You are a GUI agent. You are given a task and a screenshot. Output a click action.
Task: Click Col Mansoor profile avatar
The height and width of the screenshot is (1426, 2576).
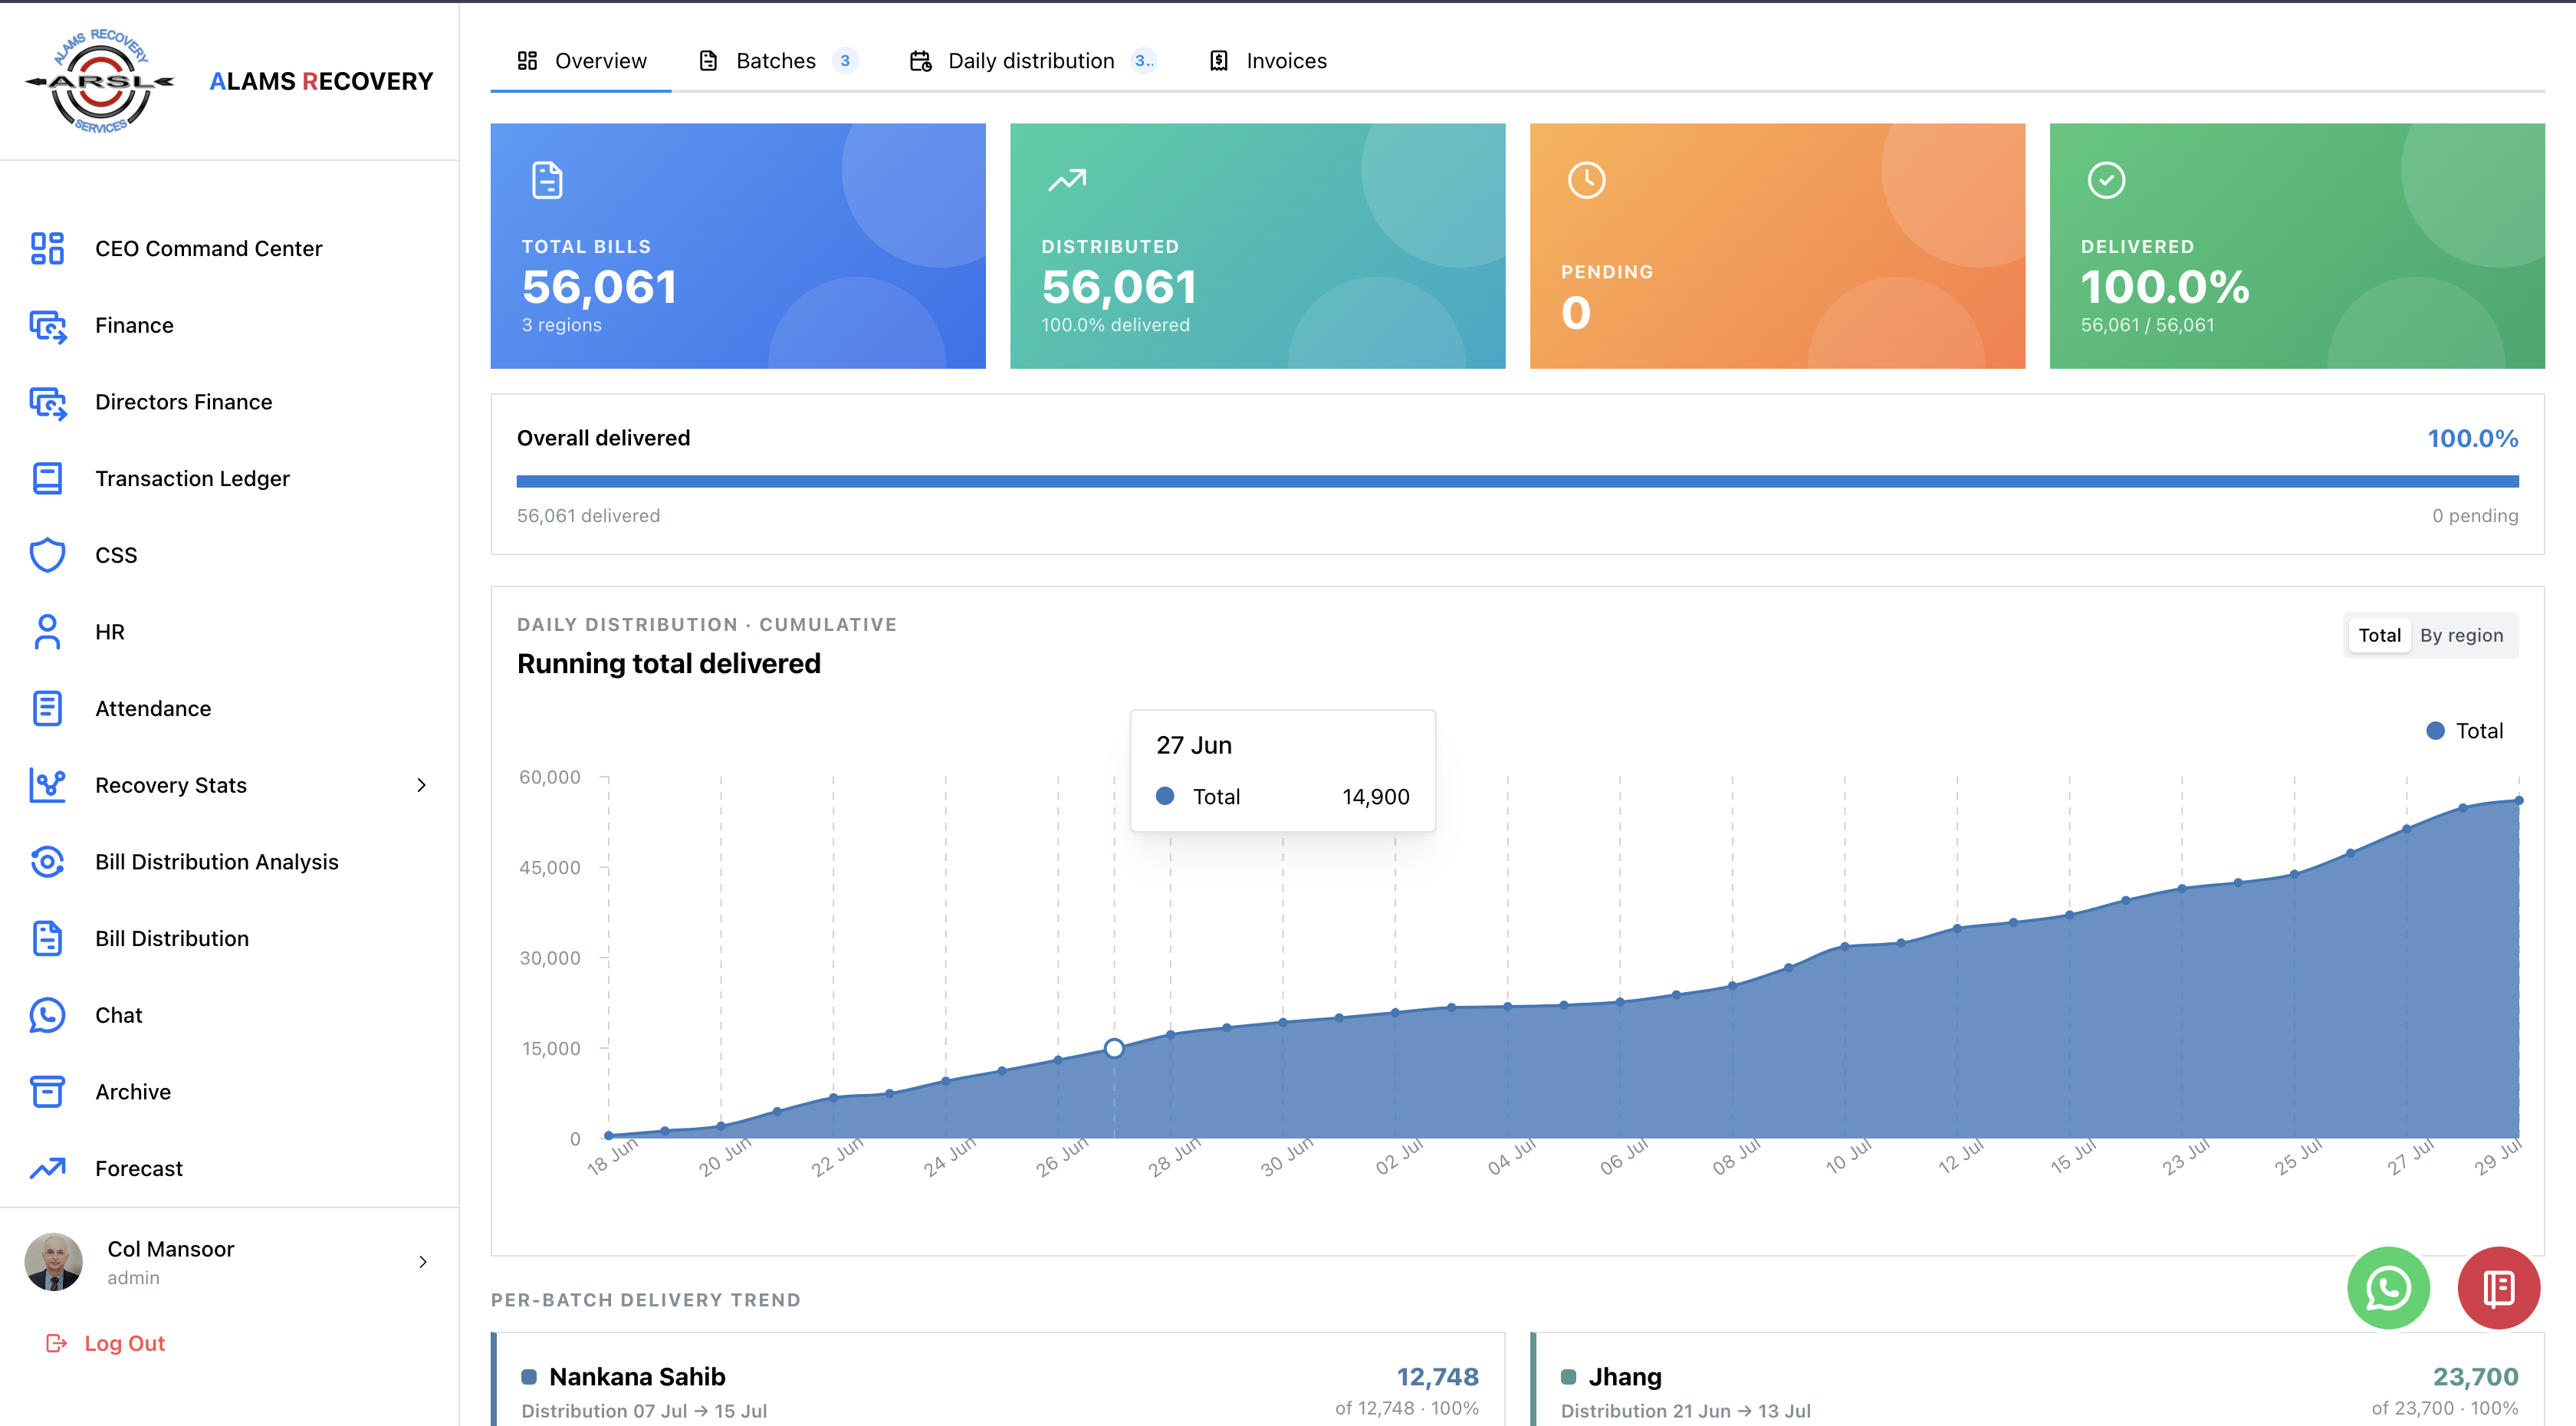point(53,1262)
